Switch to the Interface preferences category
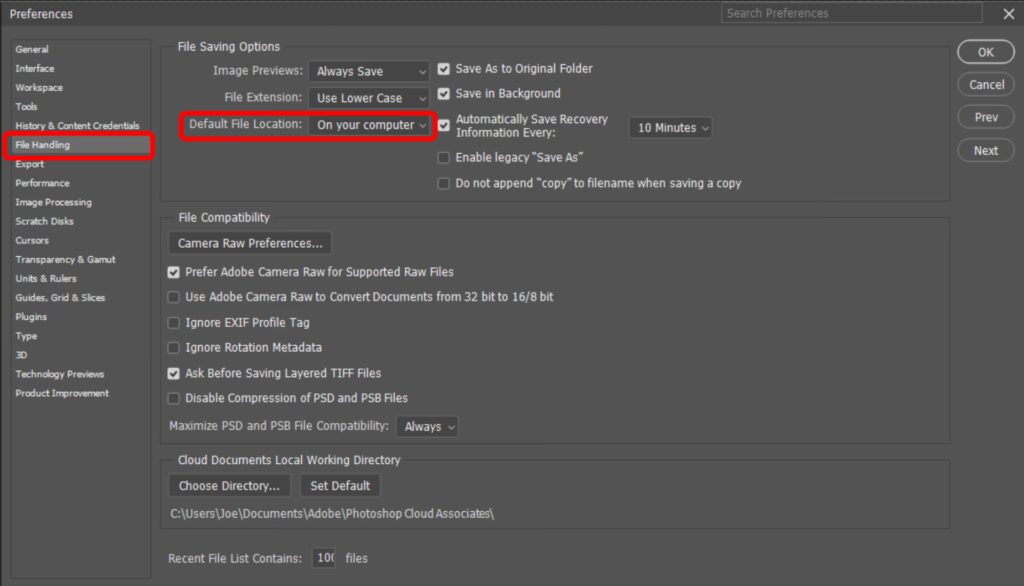The image size is (1024, 586). [35, 68]
